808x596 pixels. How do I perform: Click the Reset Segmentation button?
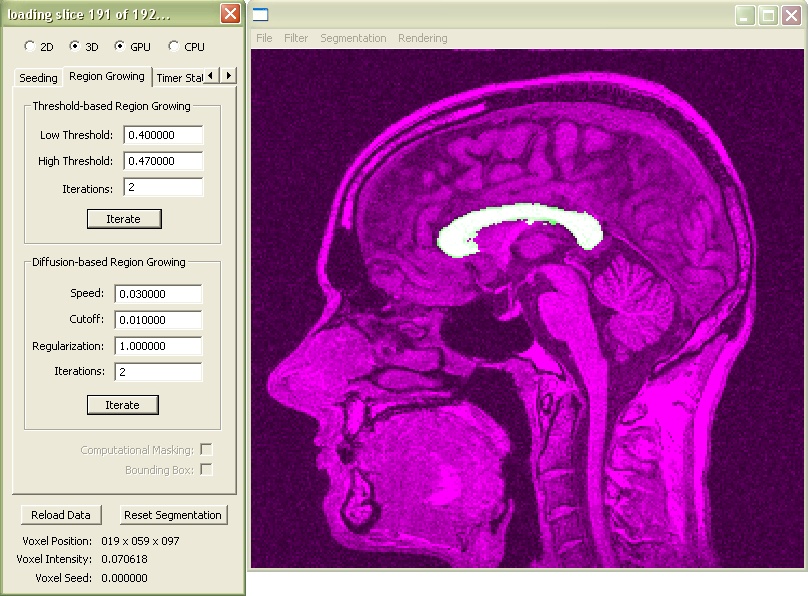click(x=173, y=515)
